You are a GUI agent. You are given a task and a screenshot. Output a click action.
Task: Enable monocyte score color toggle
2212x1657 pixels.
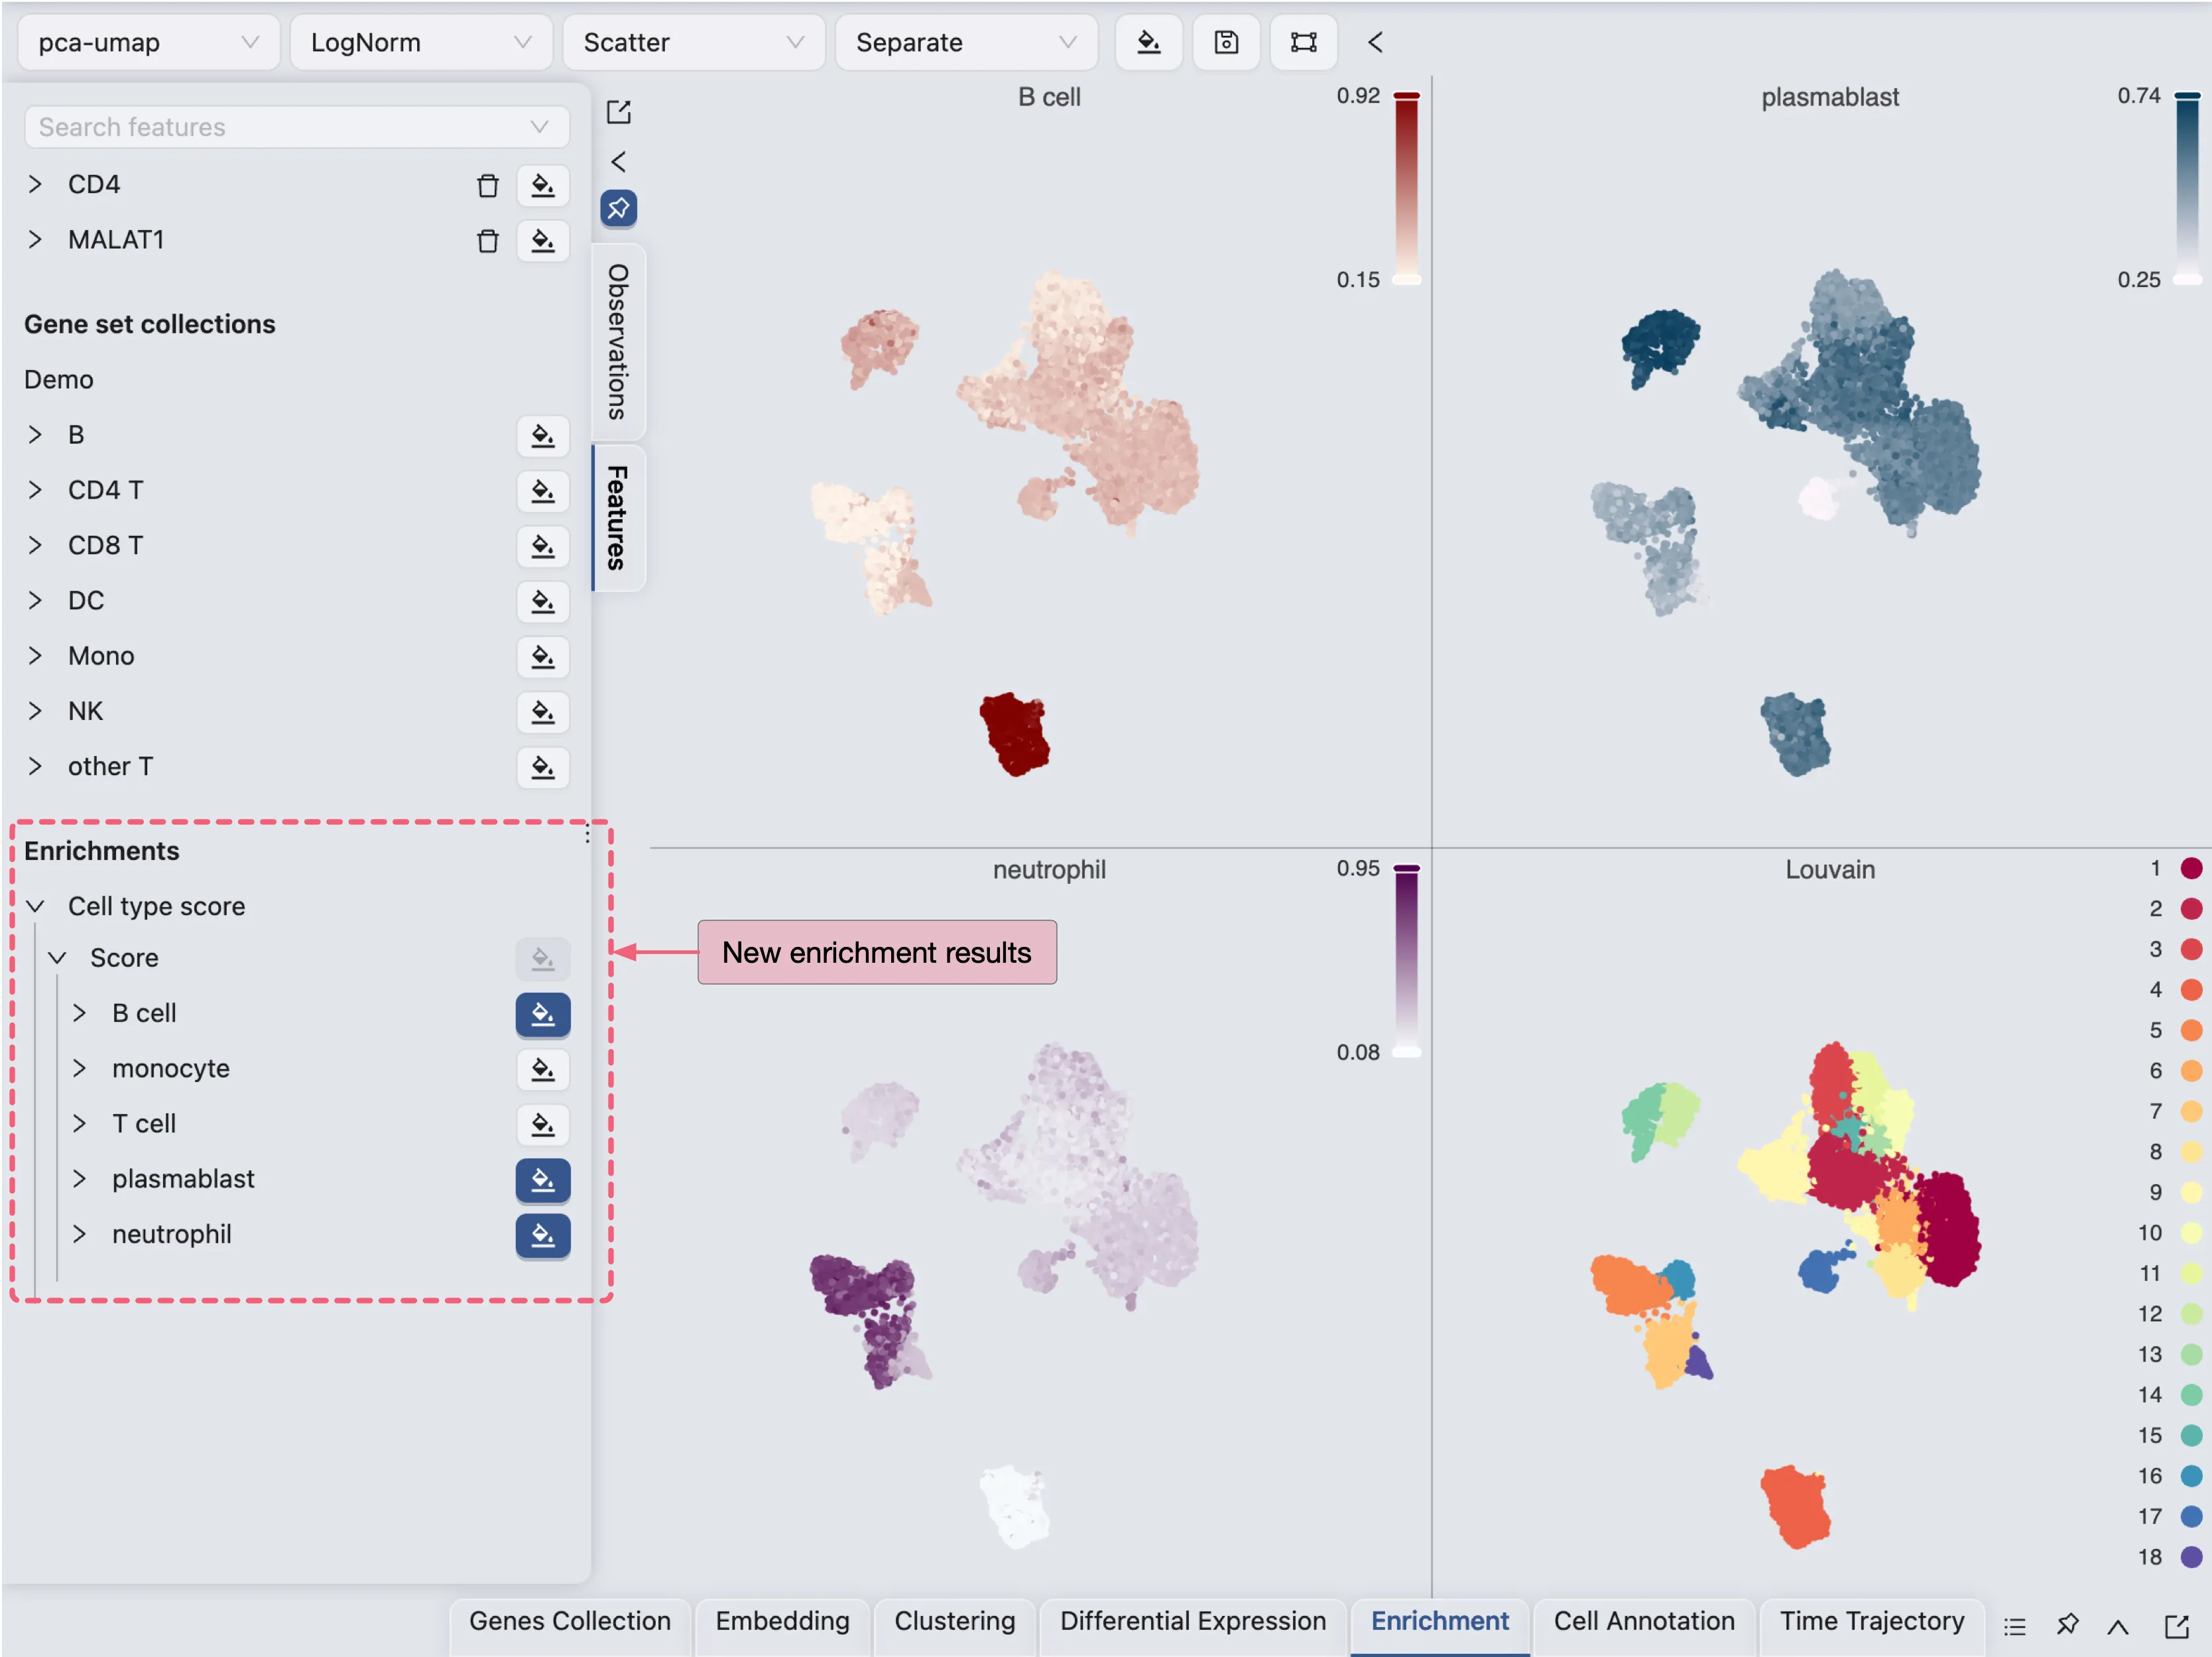542,1069
